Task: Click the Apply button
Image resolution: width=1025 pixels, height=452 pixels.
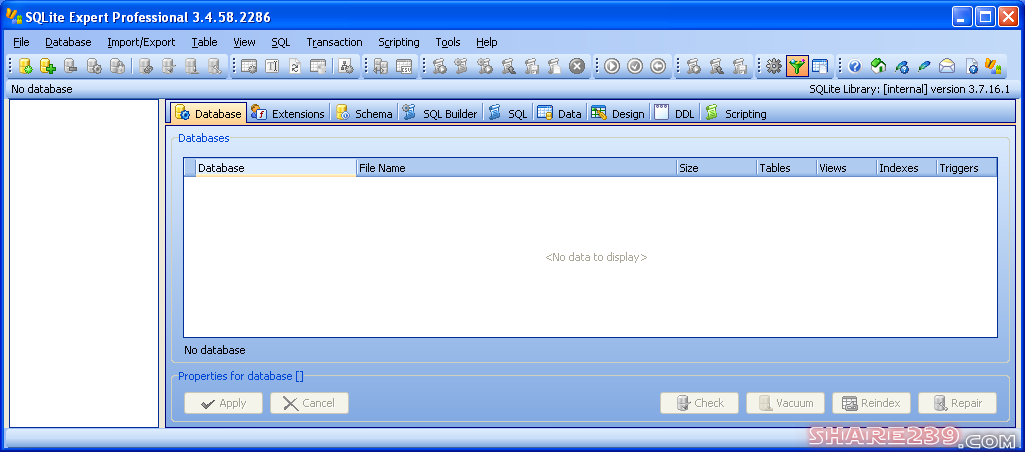Action: 224,403
